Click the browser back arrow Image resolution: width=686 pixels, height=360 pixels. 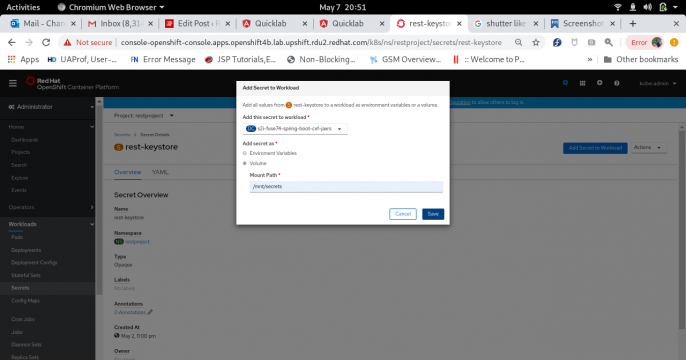[x=12, y=42]
